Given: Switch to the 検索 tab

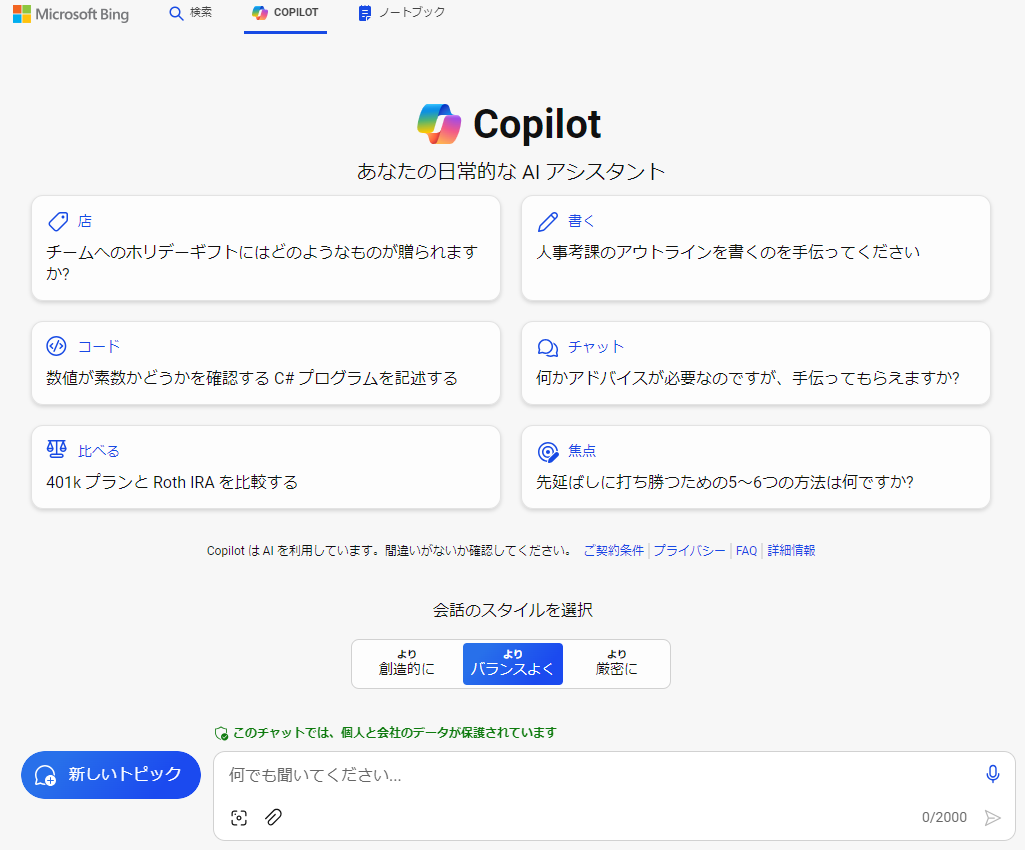Looking at the screenshot, I should [x=190, y=13].
